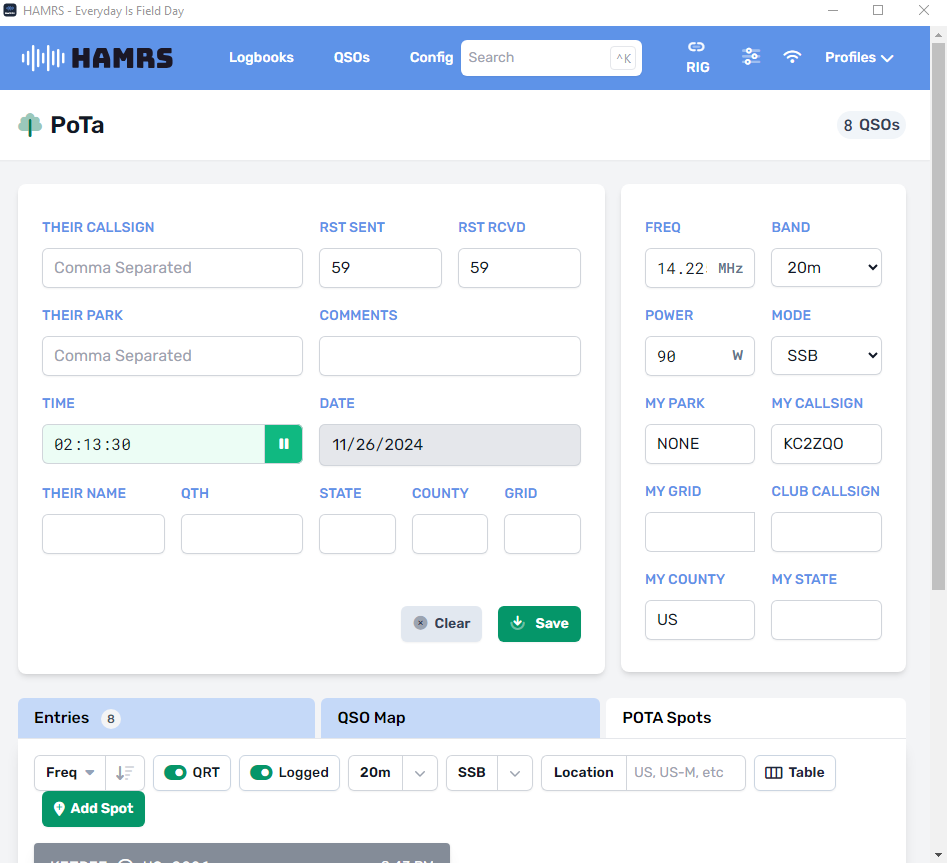Open settings via the sliders icon
This screenshot has height=863, width=947.
pyautogui.click(x=751, y=57)
